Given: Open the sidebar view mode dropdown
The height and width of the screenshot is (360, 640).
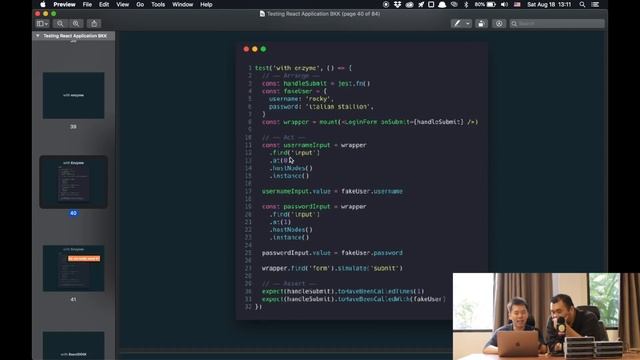Looking at the screenshot, I should click(x=42, y=24).
